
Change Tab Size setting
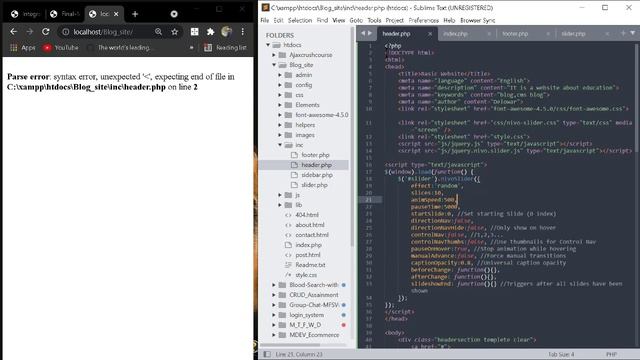(561, 354)
